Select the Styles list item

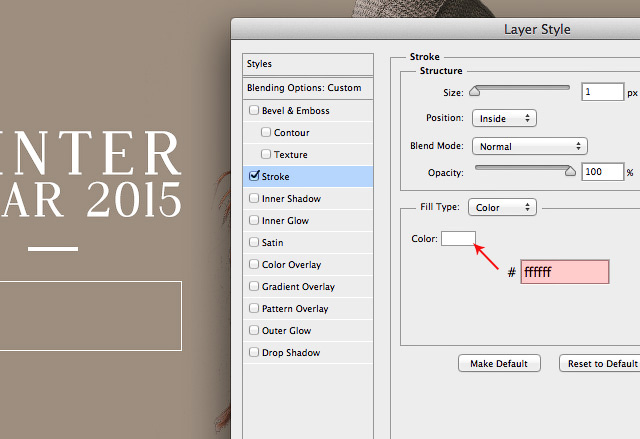(x=308, y=64)
